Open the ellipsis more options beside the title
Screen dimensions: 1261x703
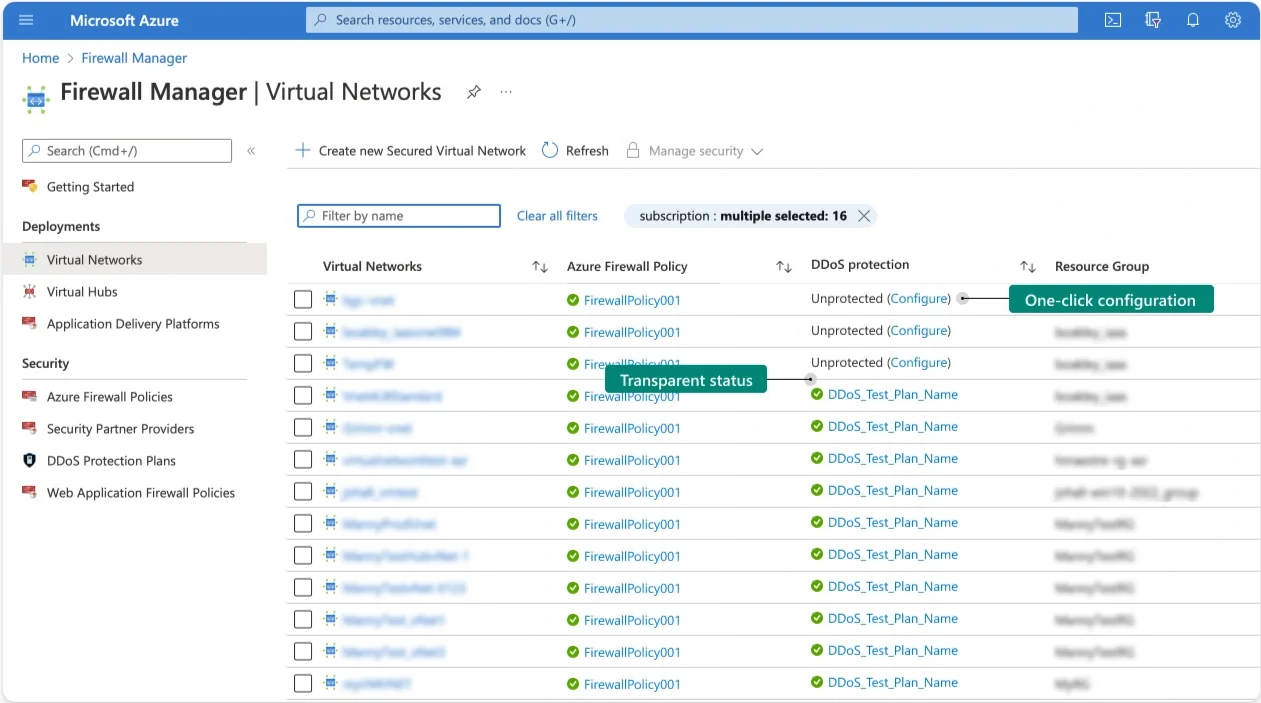(506, 92)
